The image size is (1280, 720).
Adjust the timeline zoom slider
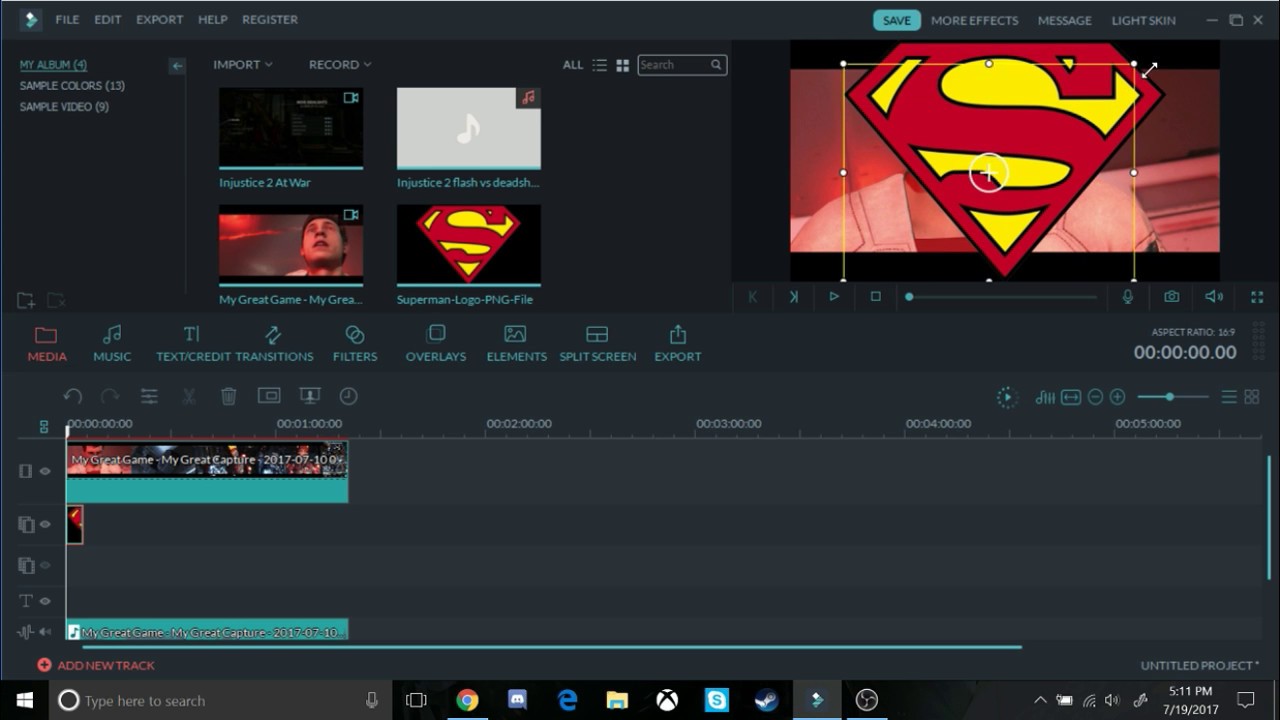[x=1168, y=396]
